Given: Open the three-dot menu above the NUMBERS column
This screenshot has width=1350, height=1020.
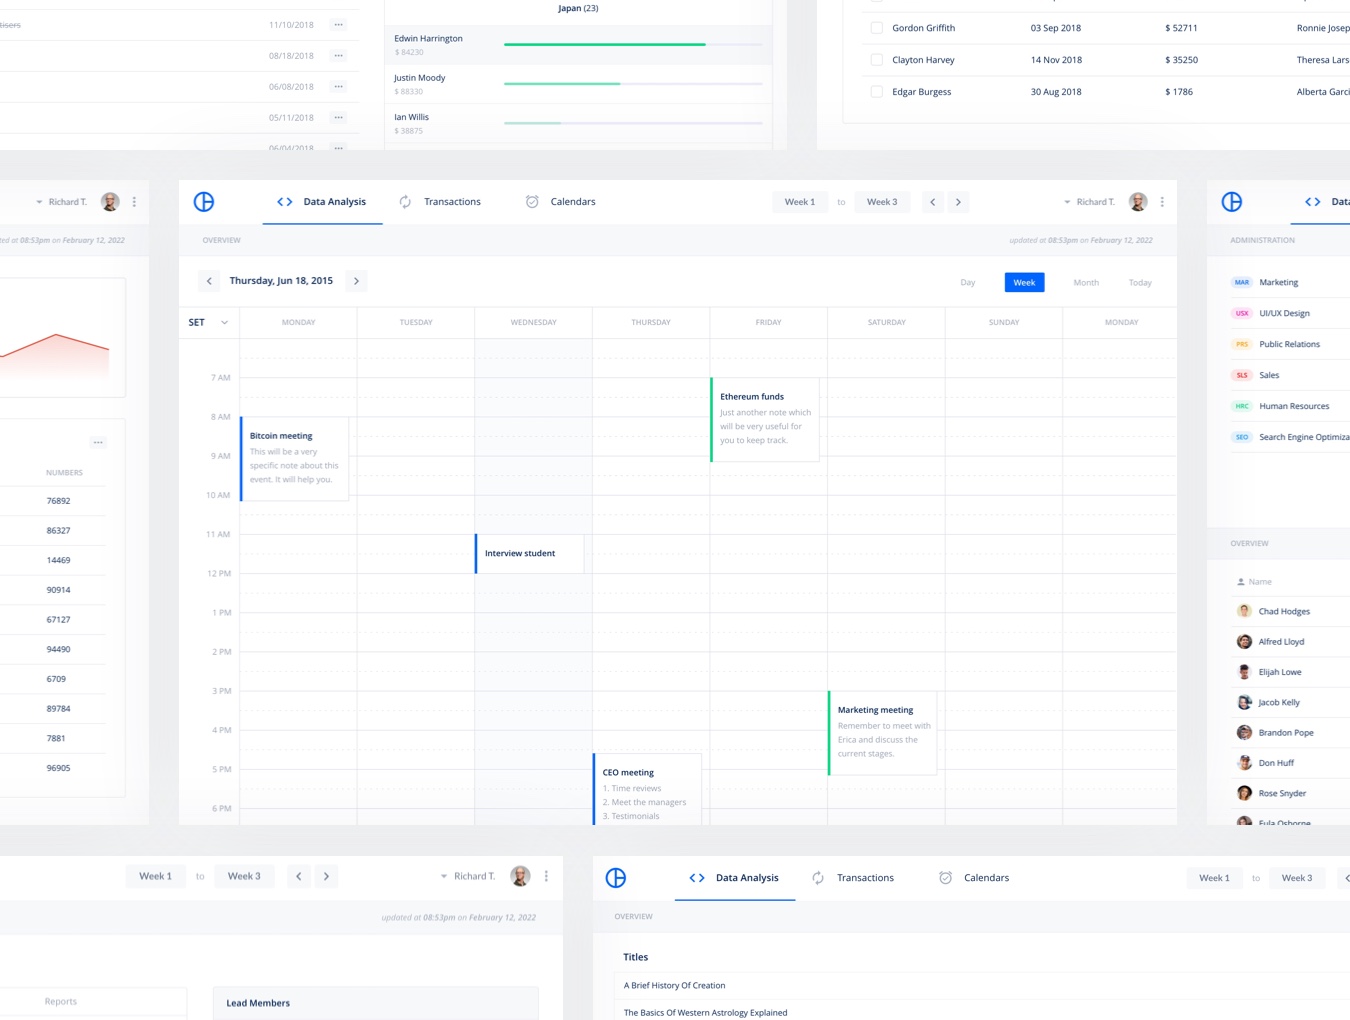Looking at the screenshot, I should [98, 442].
